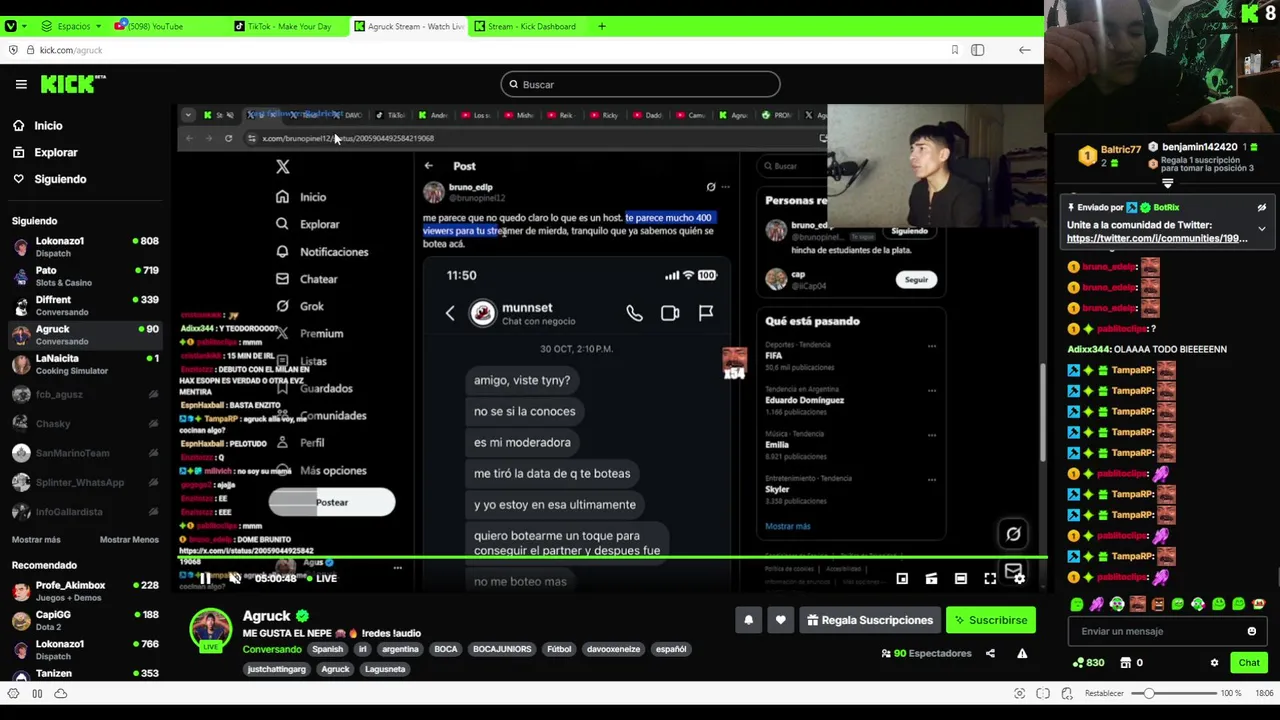Collapse following list with Mostrar Menos
This screenshot has width=1280, height=720.
pos(129,539)
